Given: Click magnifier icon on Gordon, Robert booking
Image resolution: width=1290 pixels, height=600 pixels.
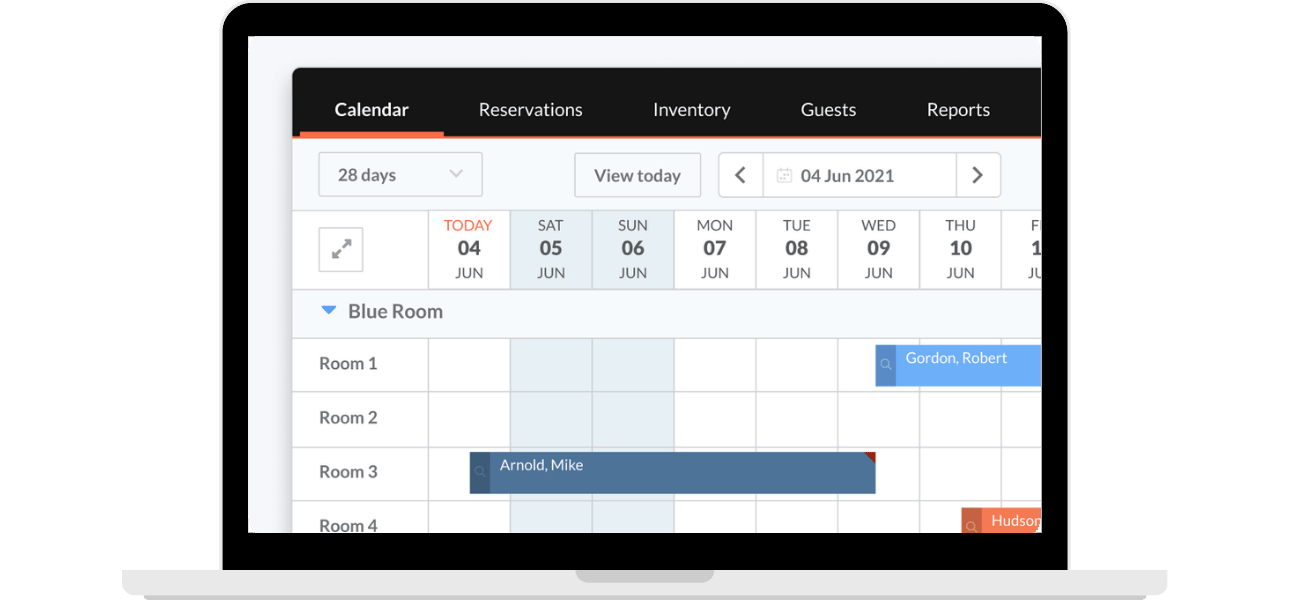Looking at the screenshot, I should click(885, 366).
